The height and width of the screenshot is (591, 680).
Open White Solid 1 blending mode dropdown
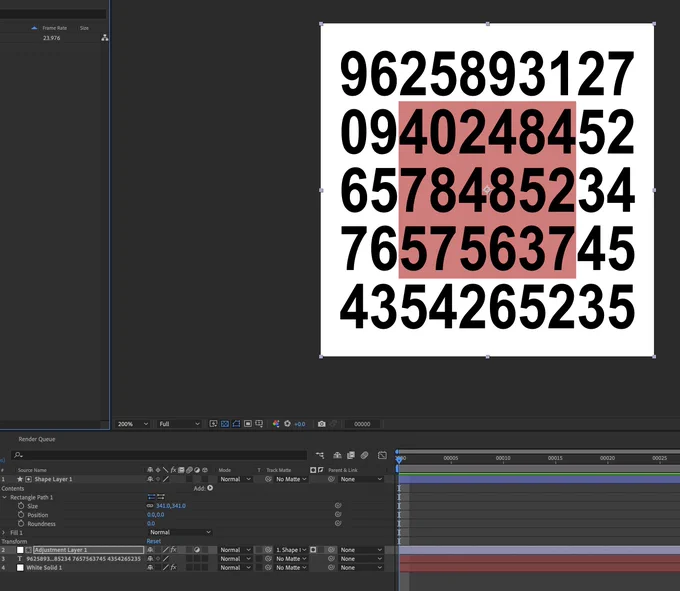point(235,568)
